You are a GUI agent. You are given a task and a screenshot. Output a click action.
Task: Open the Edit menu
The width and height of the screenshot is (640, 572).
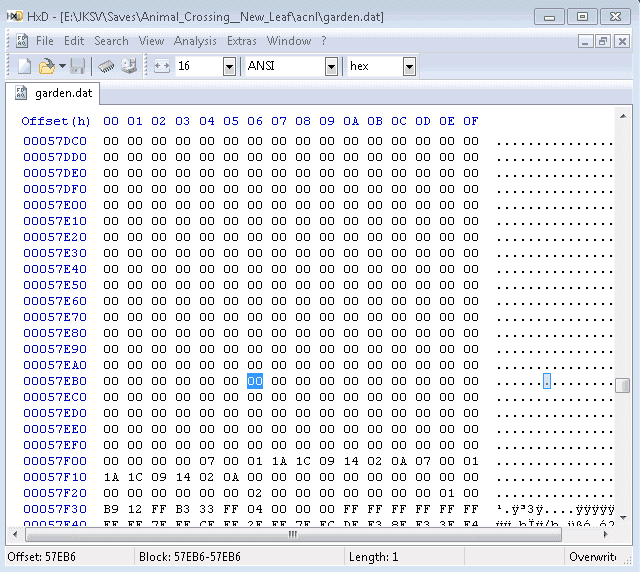click(x=74, y=41)
